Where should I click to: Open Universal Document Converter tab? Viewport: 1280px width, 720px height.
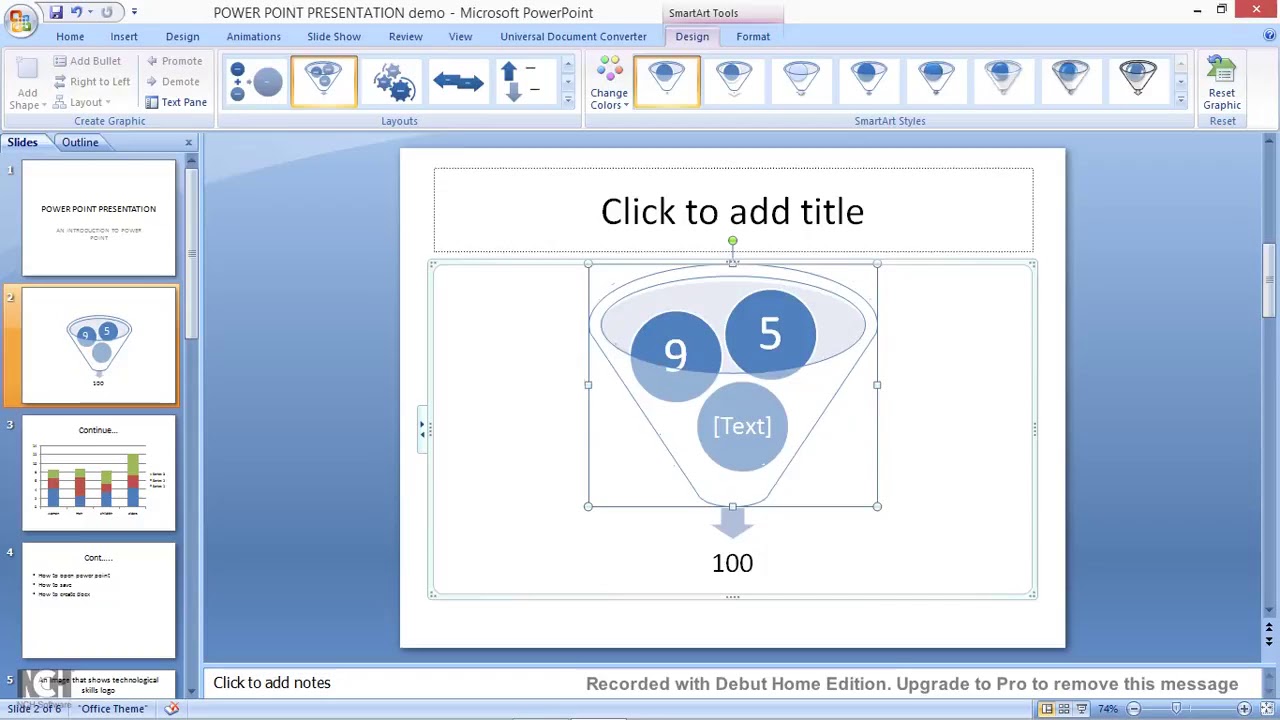(573, 36)
